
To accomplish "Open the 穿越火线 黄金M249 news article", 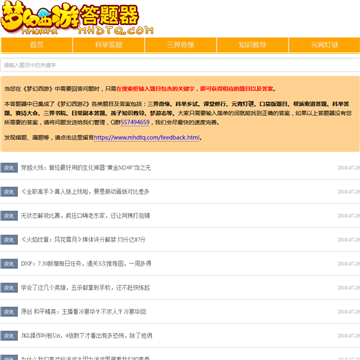I will 86,168.
